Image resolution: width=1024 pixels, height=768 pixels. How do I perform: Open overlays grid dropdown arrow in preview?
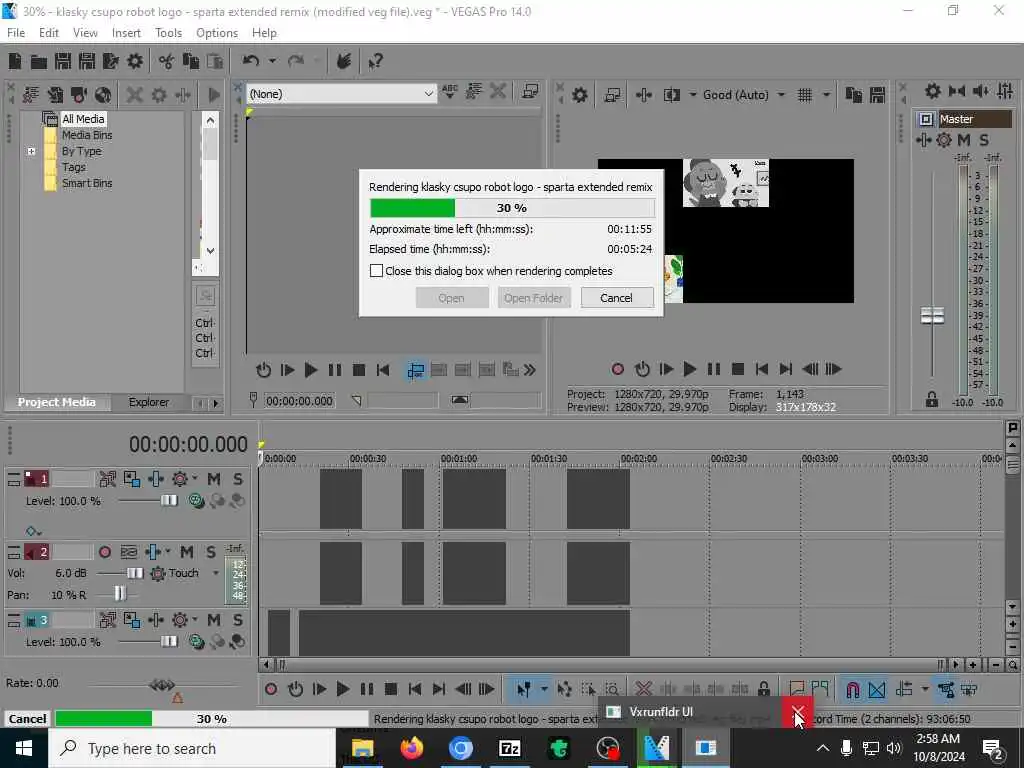(826, 95)
